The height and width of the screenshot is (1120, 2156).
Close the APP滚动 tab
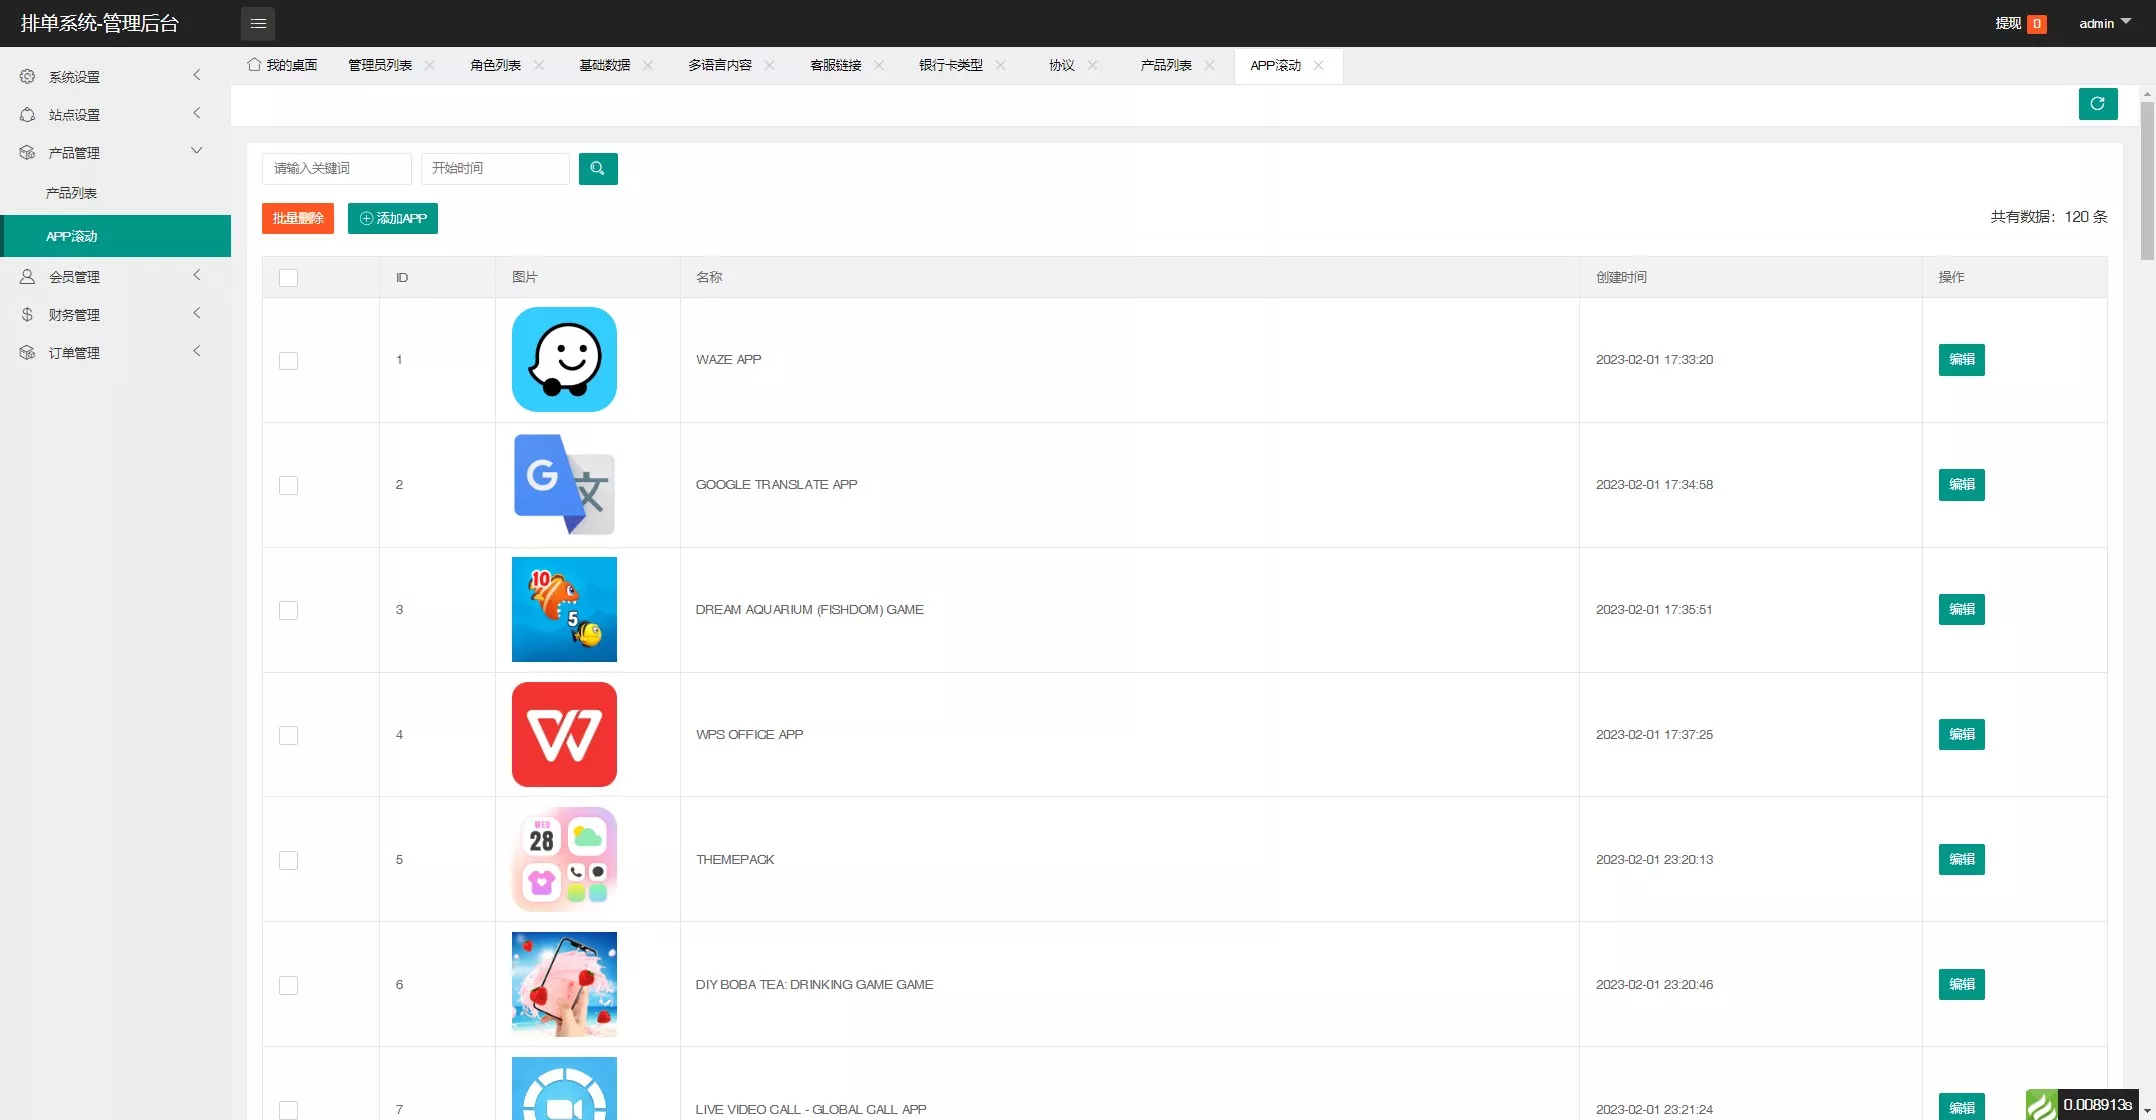pyautogui.click(x=1319, y=65)
